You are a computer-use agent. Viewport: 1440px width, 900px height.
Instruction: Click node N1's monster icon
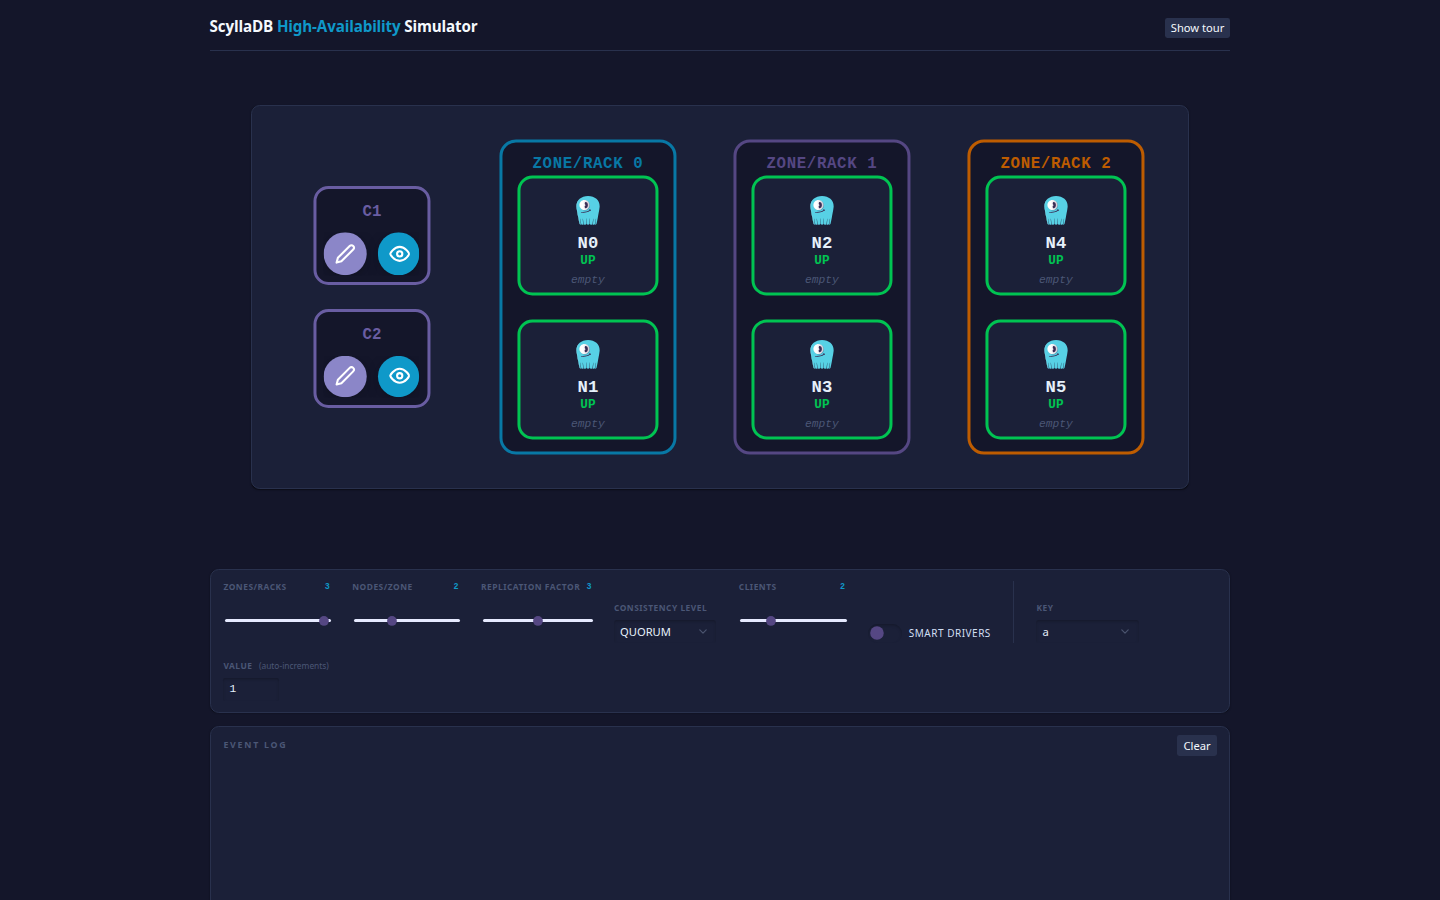tap(588, 354)
